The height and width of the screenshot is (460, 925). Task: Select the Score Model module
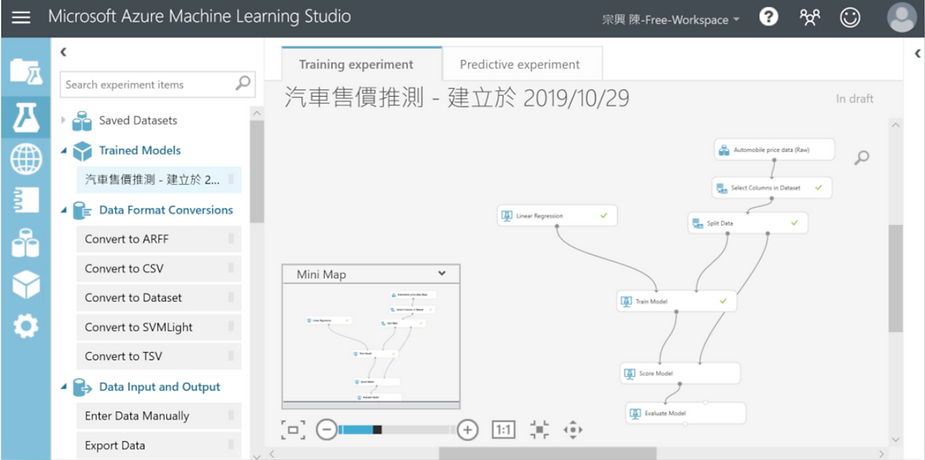pos(680,373)
